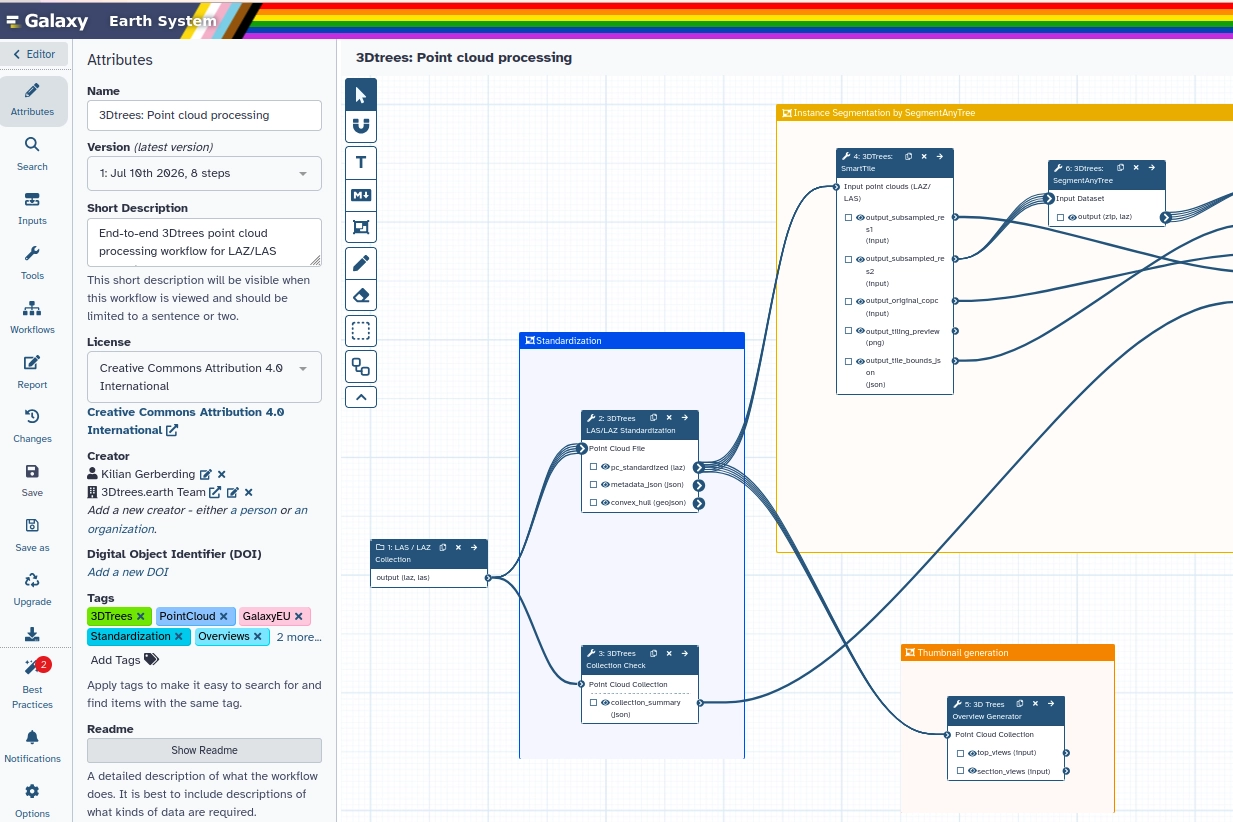Open the Changes history in sidebar
This screenshot has width=1233, height=822.
(x=32, y=426)
